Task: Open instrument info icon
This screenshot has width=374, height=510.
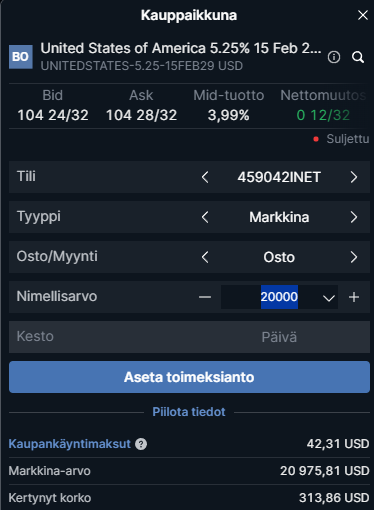Action: click(334, 57)
